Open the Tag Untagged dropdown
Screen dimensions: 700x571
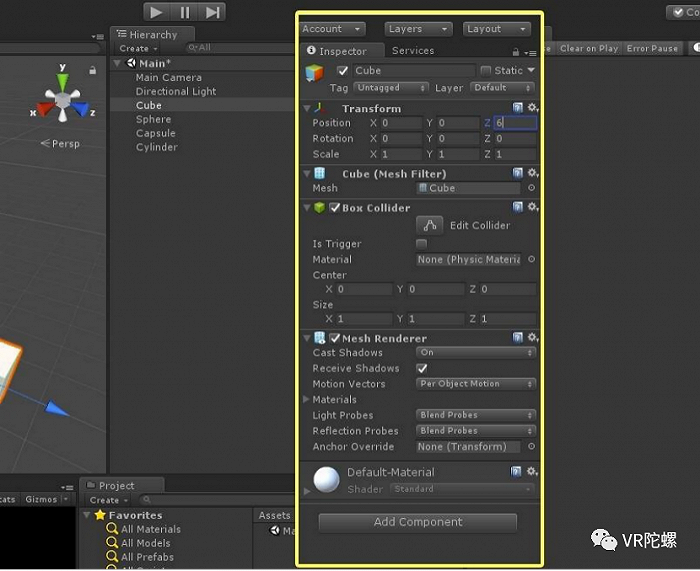[x=391, y=88]
